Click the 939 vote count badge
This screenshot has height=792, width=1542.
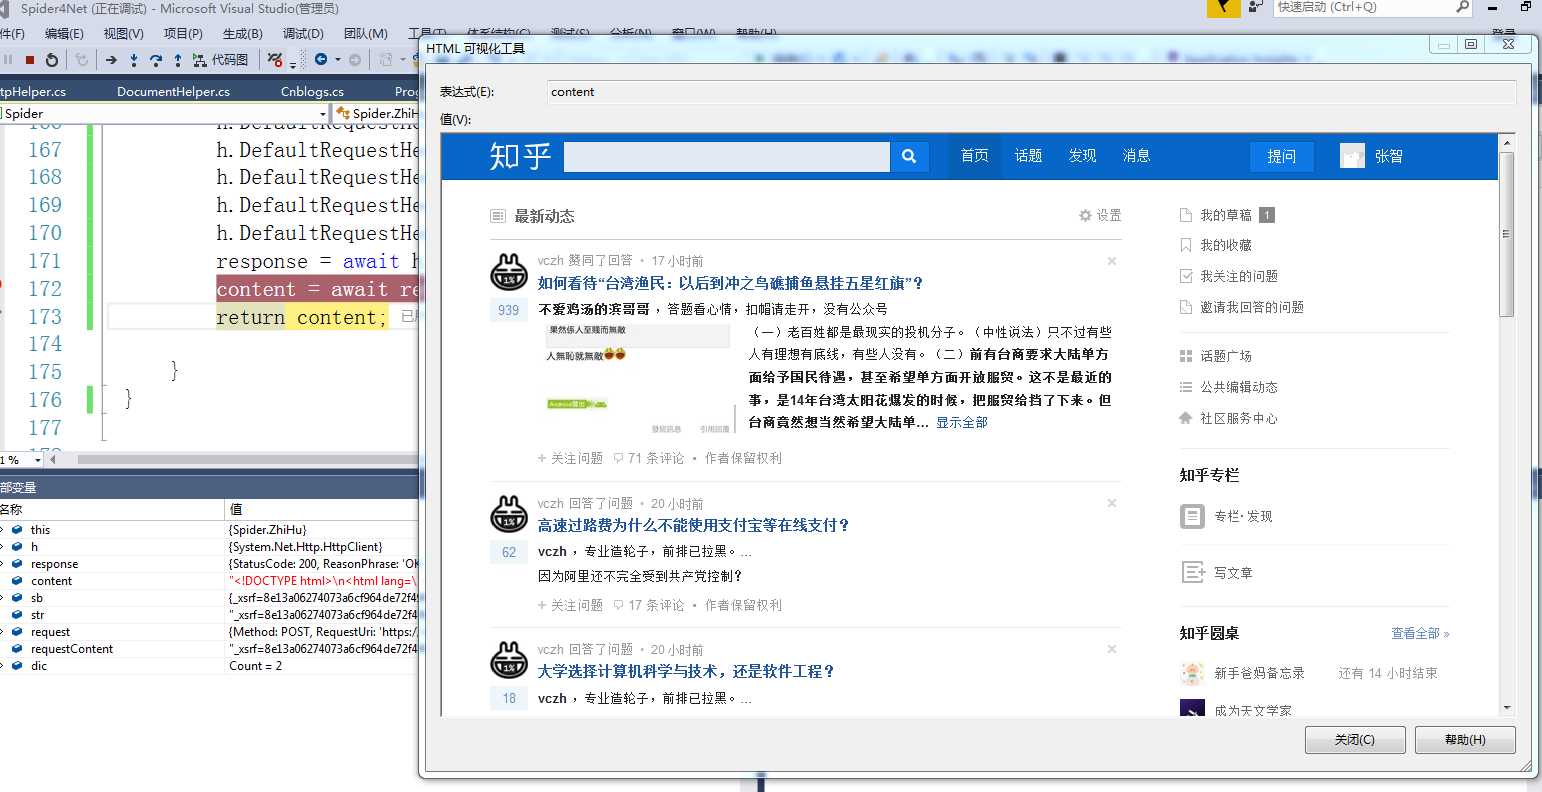point(509,310)
